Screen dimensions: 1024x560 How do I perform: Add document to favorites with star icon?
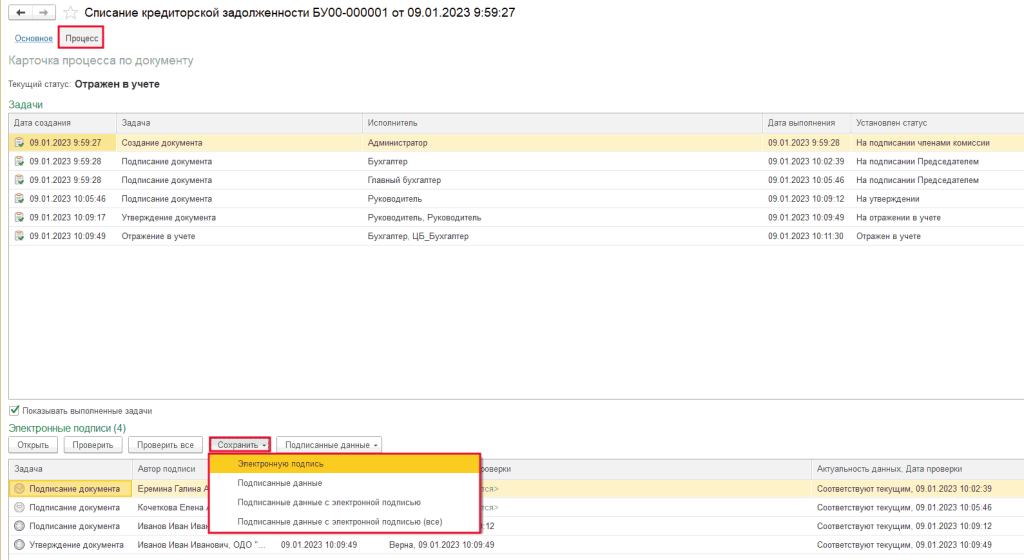pyautogui.click(x=71, y=12)
